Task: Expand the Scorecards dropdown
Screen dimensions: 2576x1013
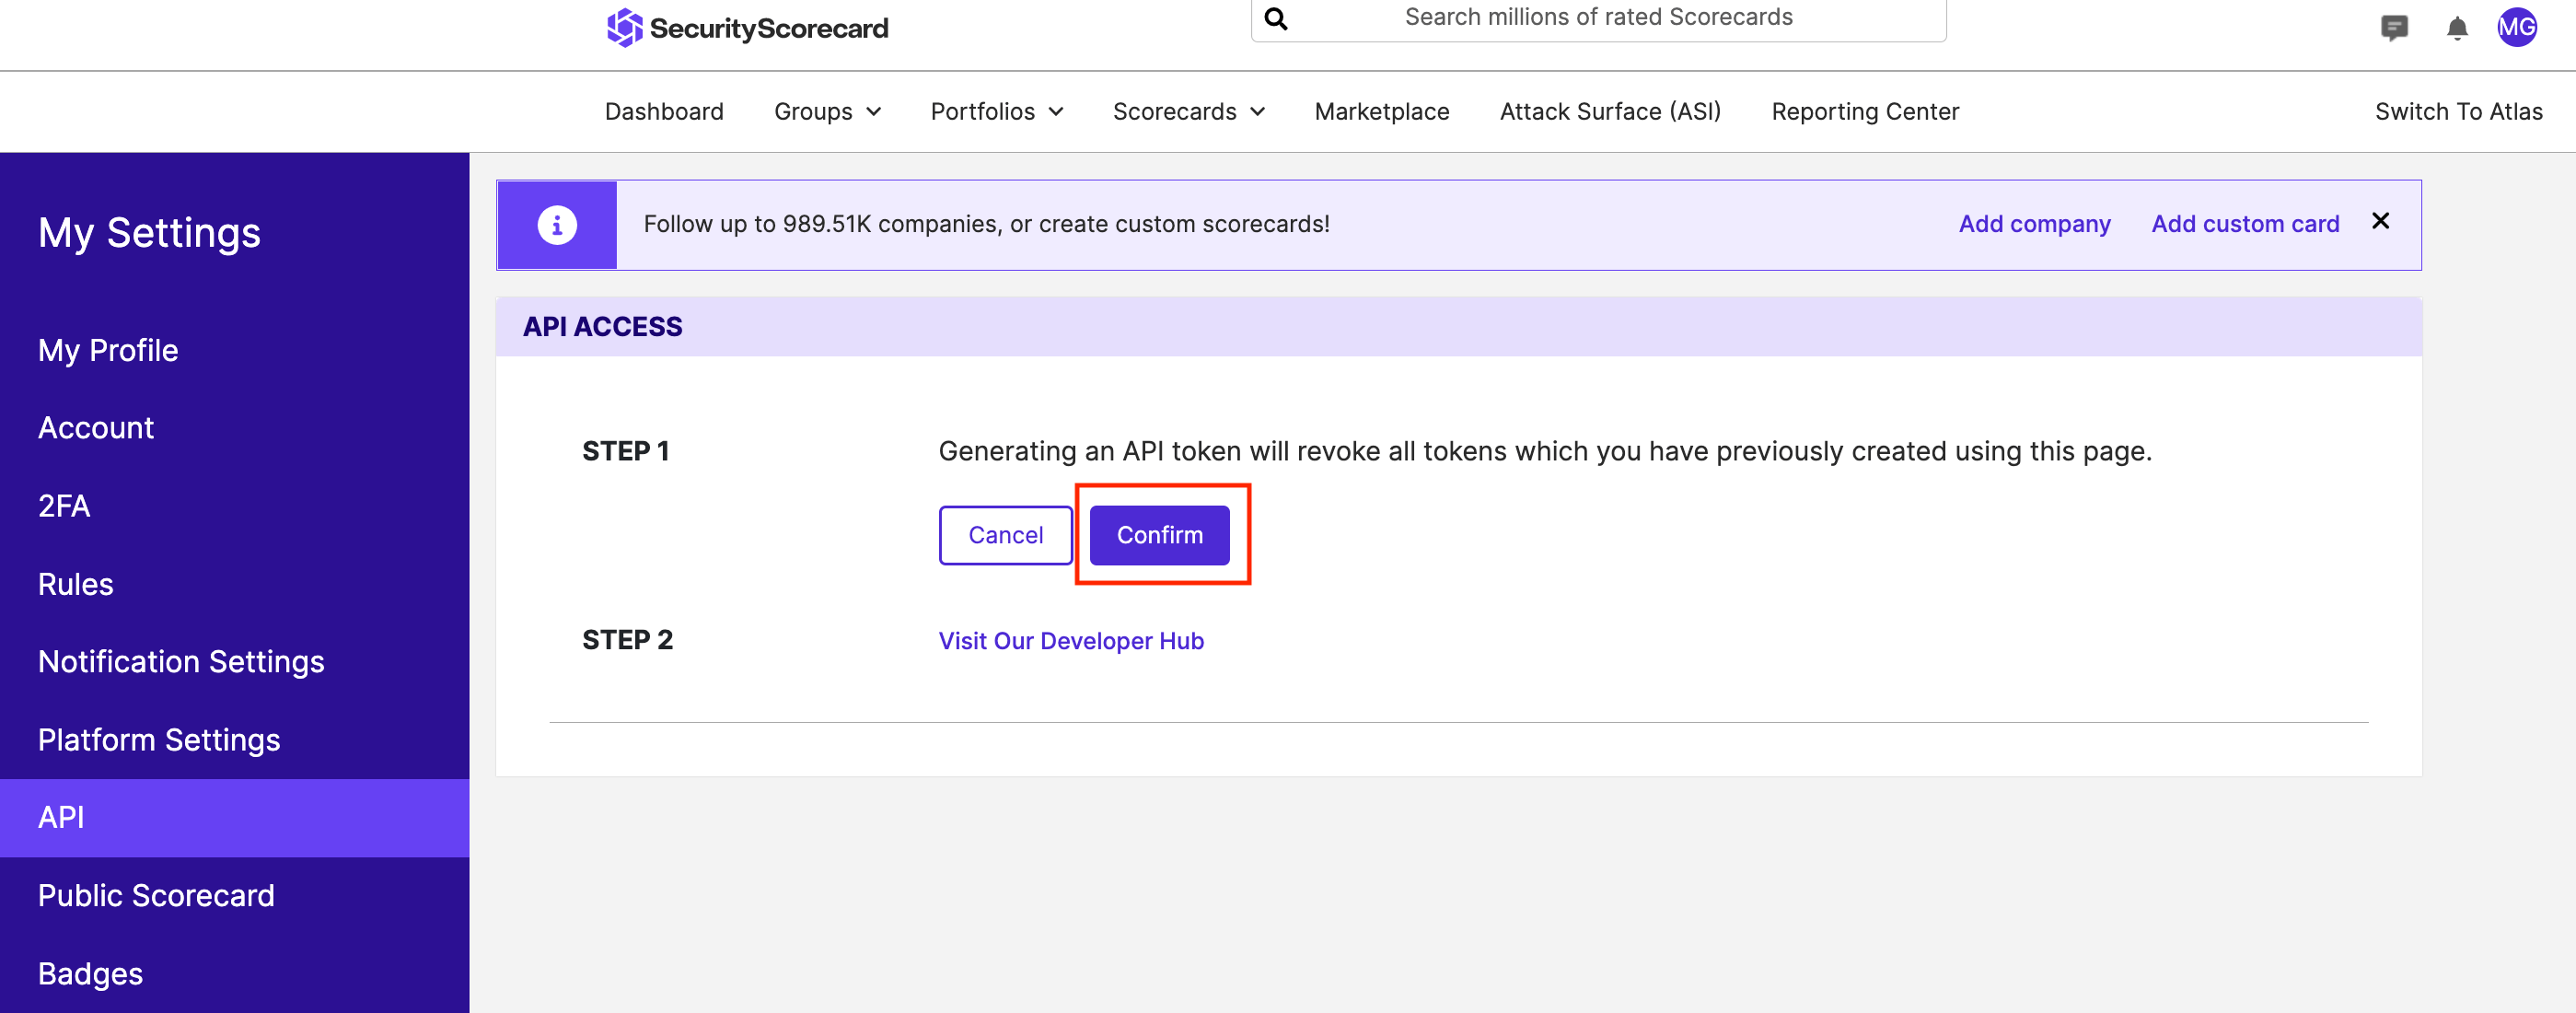Action: coord(1189,111)
